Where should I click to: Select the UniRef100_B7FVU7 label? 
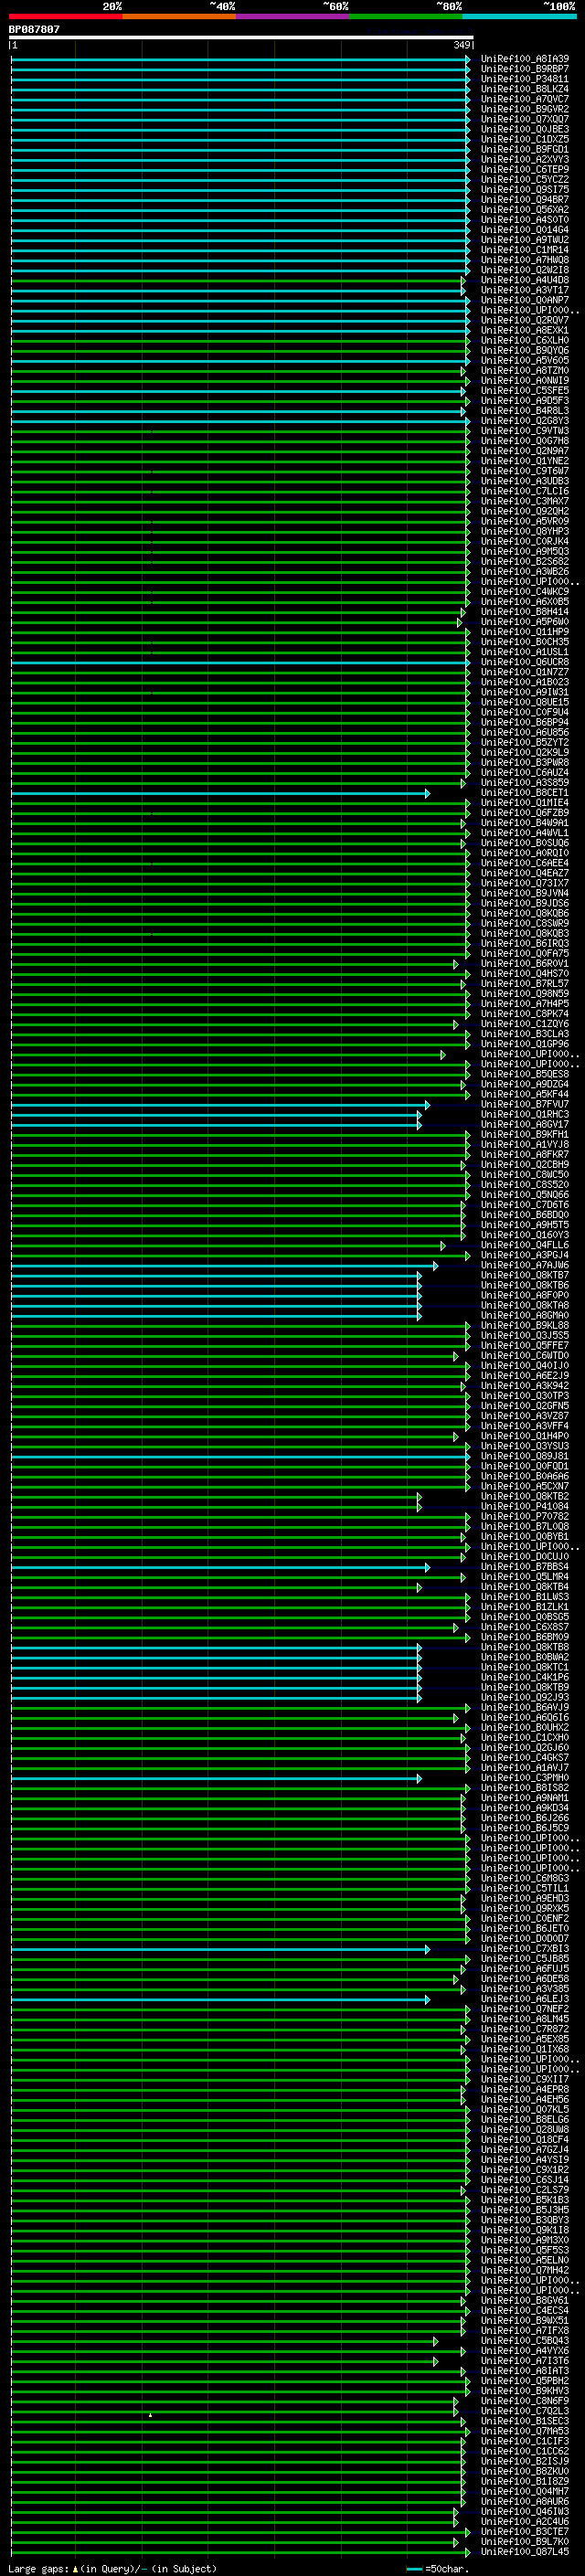tap(525, 1104)
